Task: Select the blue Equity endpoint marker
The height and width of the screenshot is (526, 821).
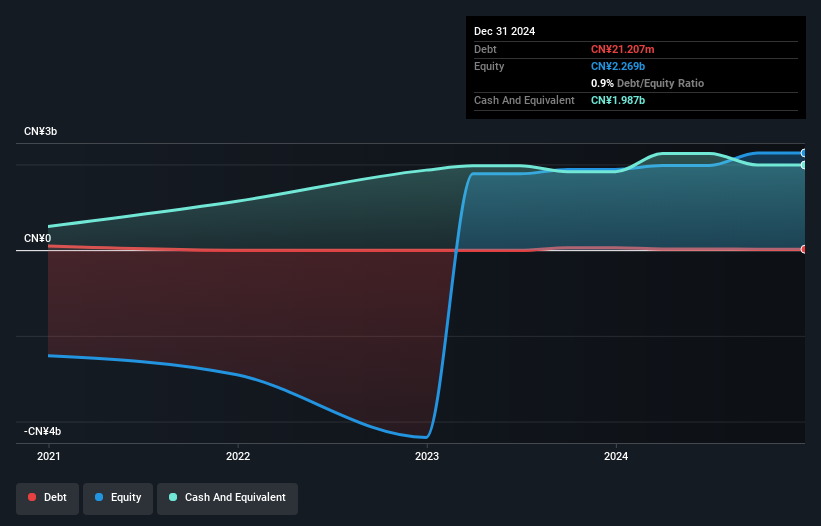Action: point(803,153)
